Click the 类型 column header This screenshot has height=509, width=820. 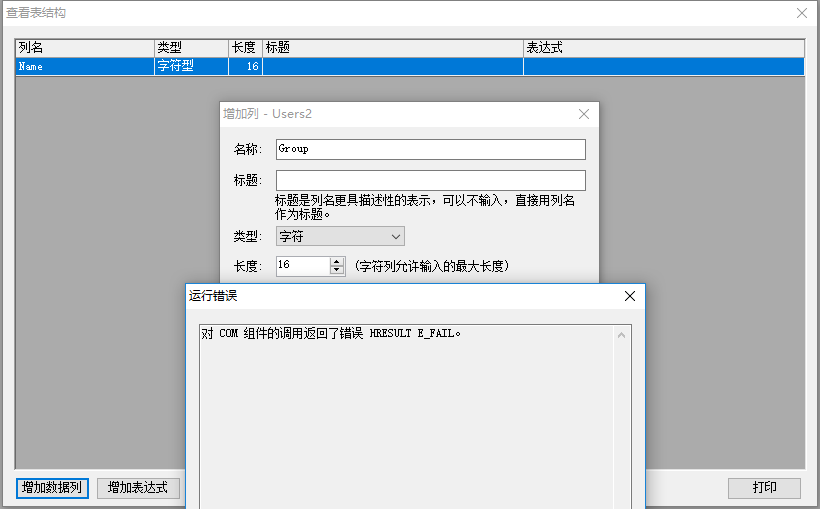pyautogui.click(x=191, y=48)
